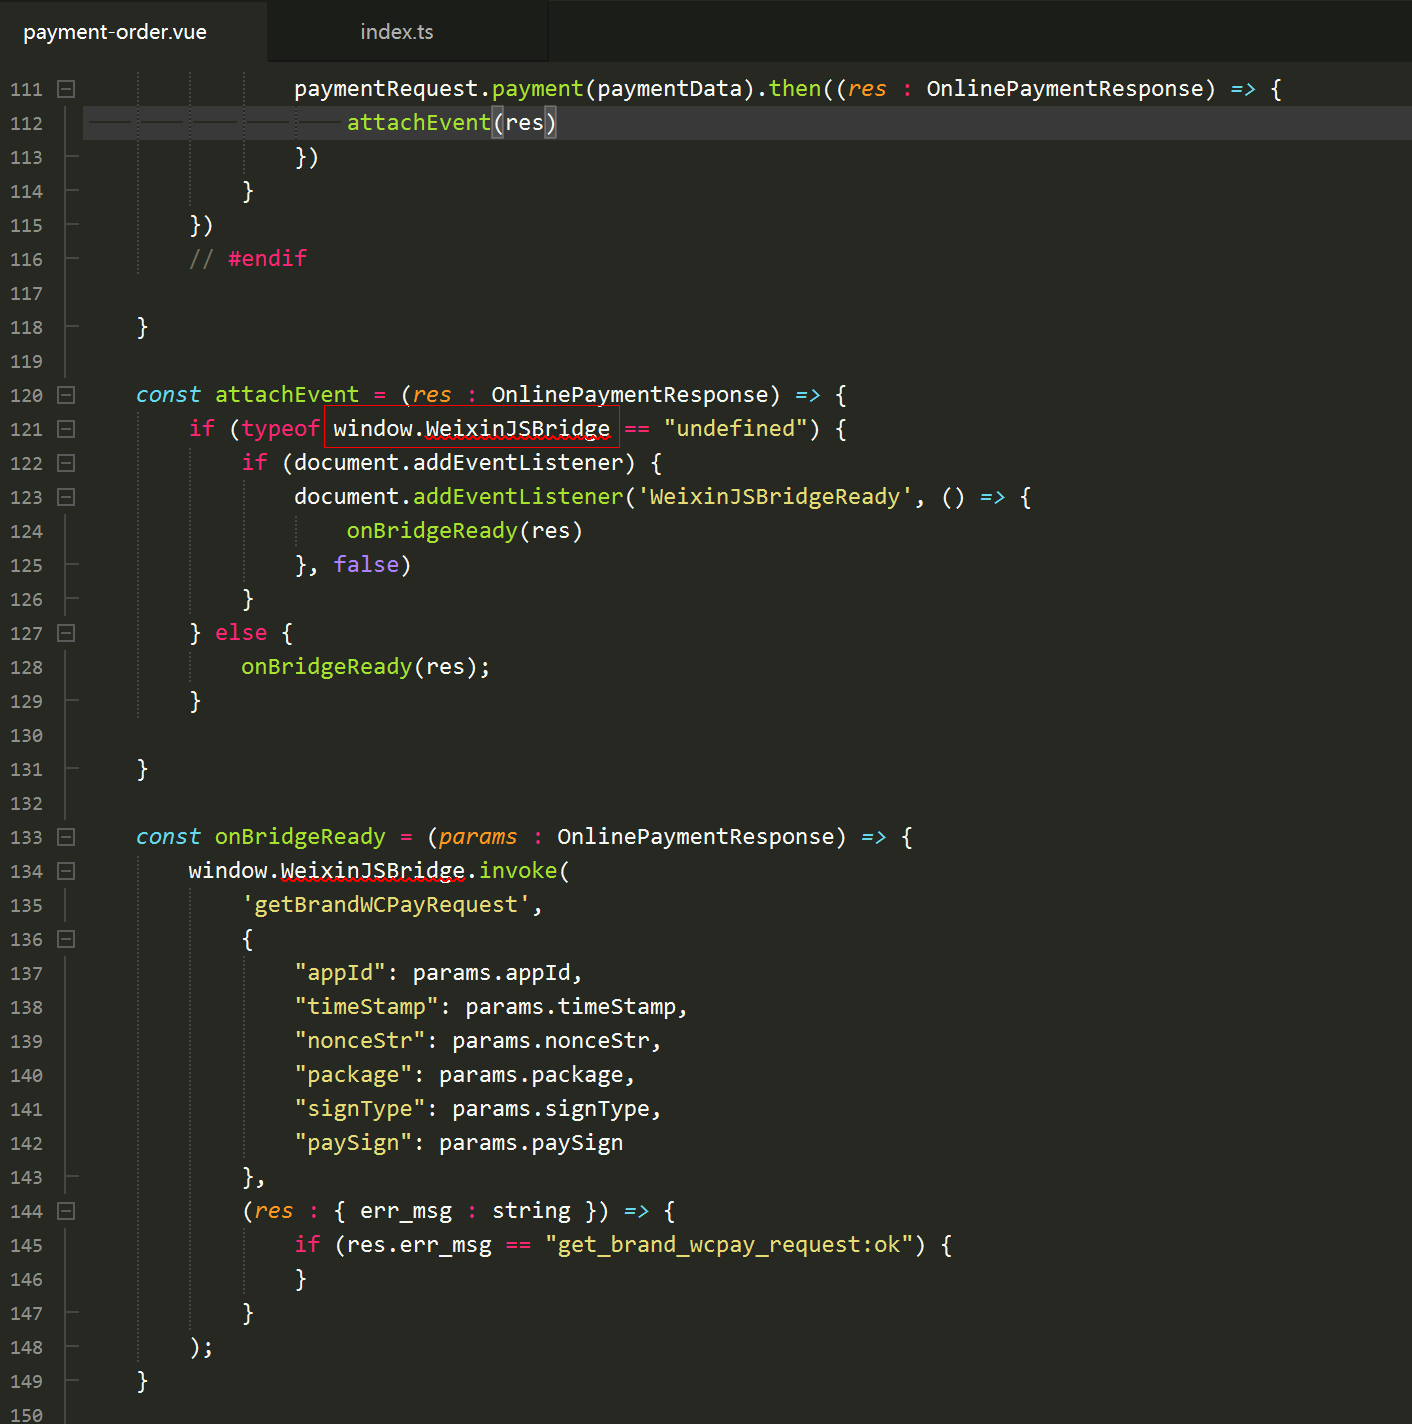
Task: Click line number 149 in the gutter
Action: pos(27,1382)
